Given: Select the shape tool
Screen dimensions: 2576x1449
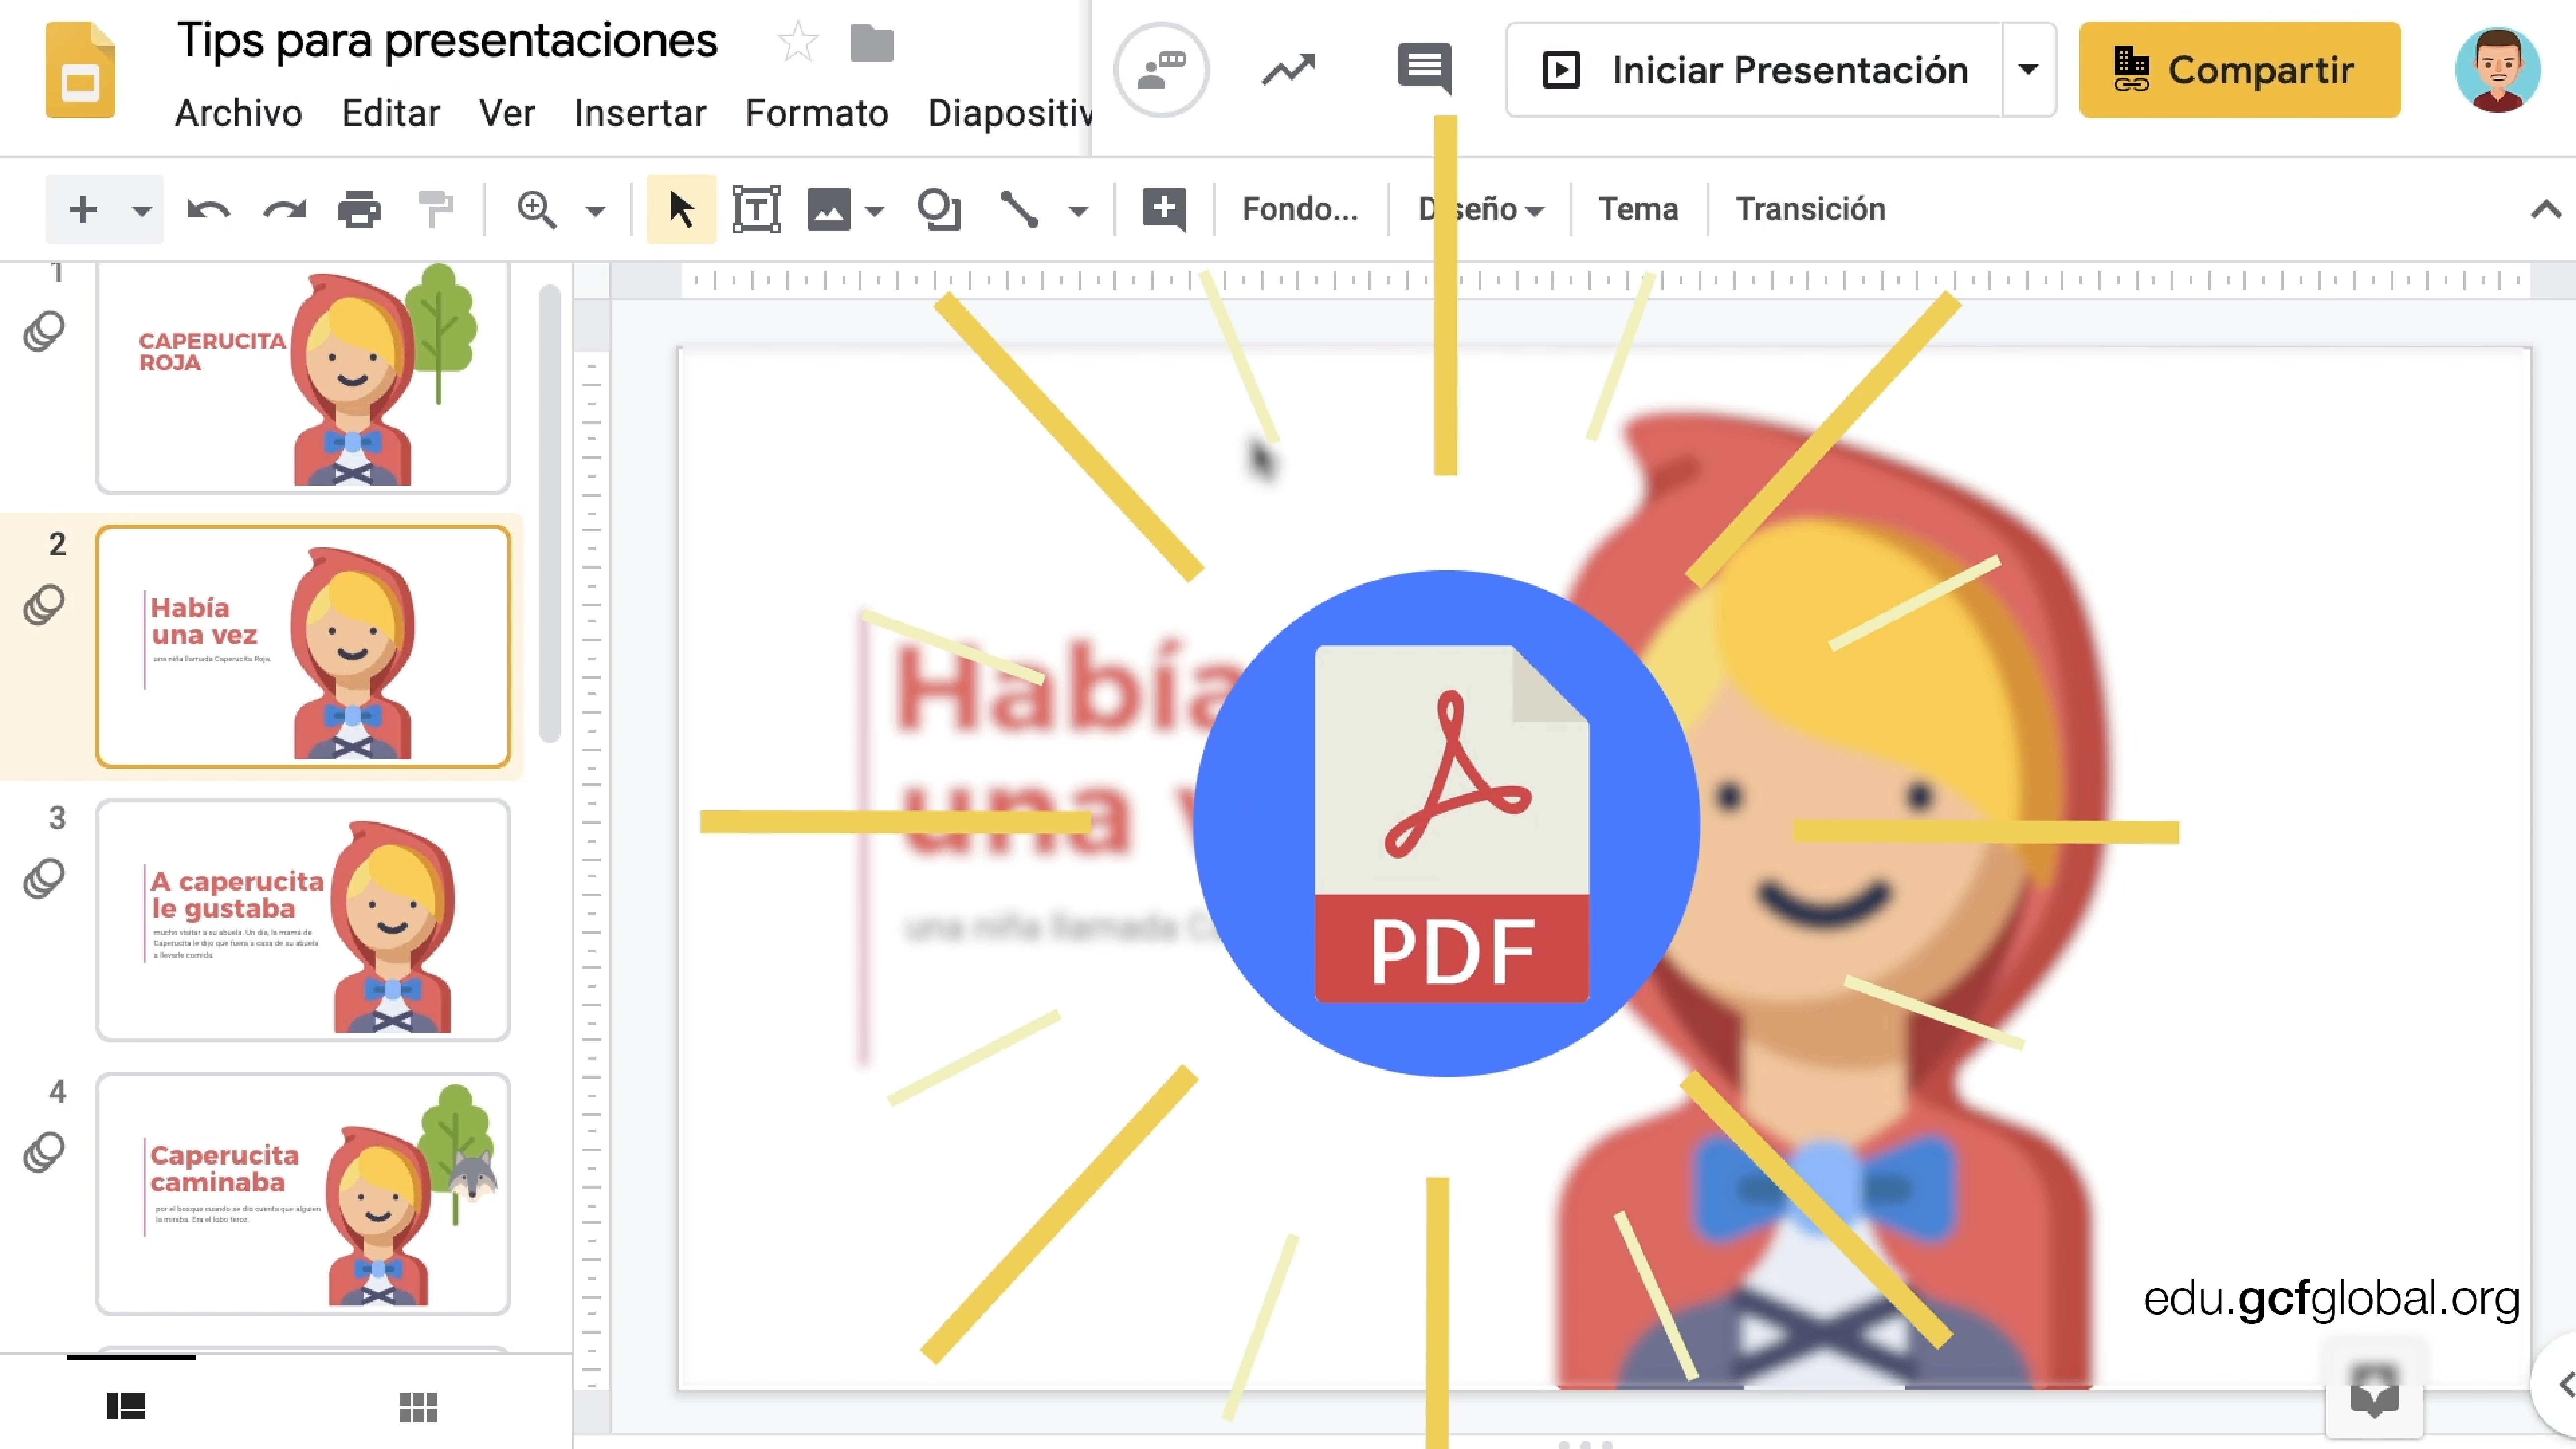Looking at the screenshot, I should (939, 210).
